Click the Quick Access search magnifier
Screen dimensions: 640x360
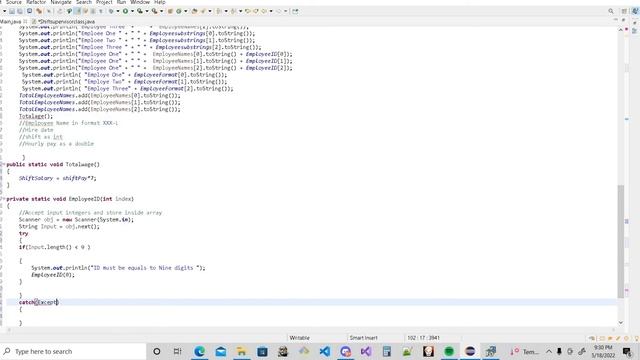tap(611, 11)
